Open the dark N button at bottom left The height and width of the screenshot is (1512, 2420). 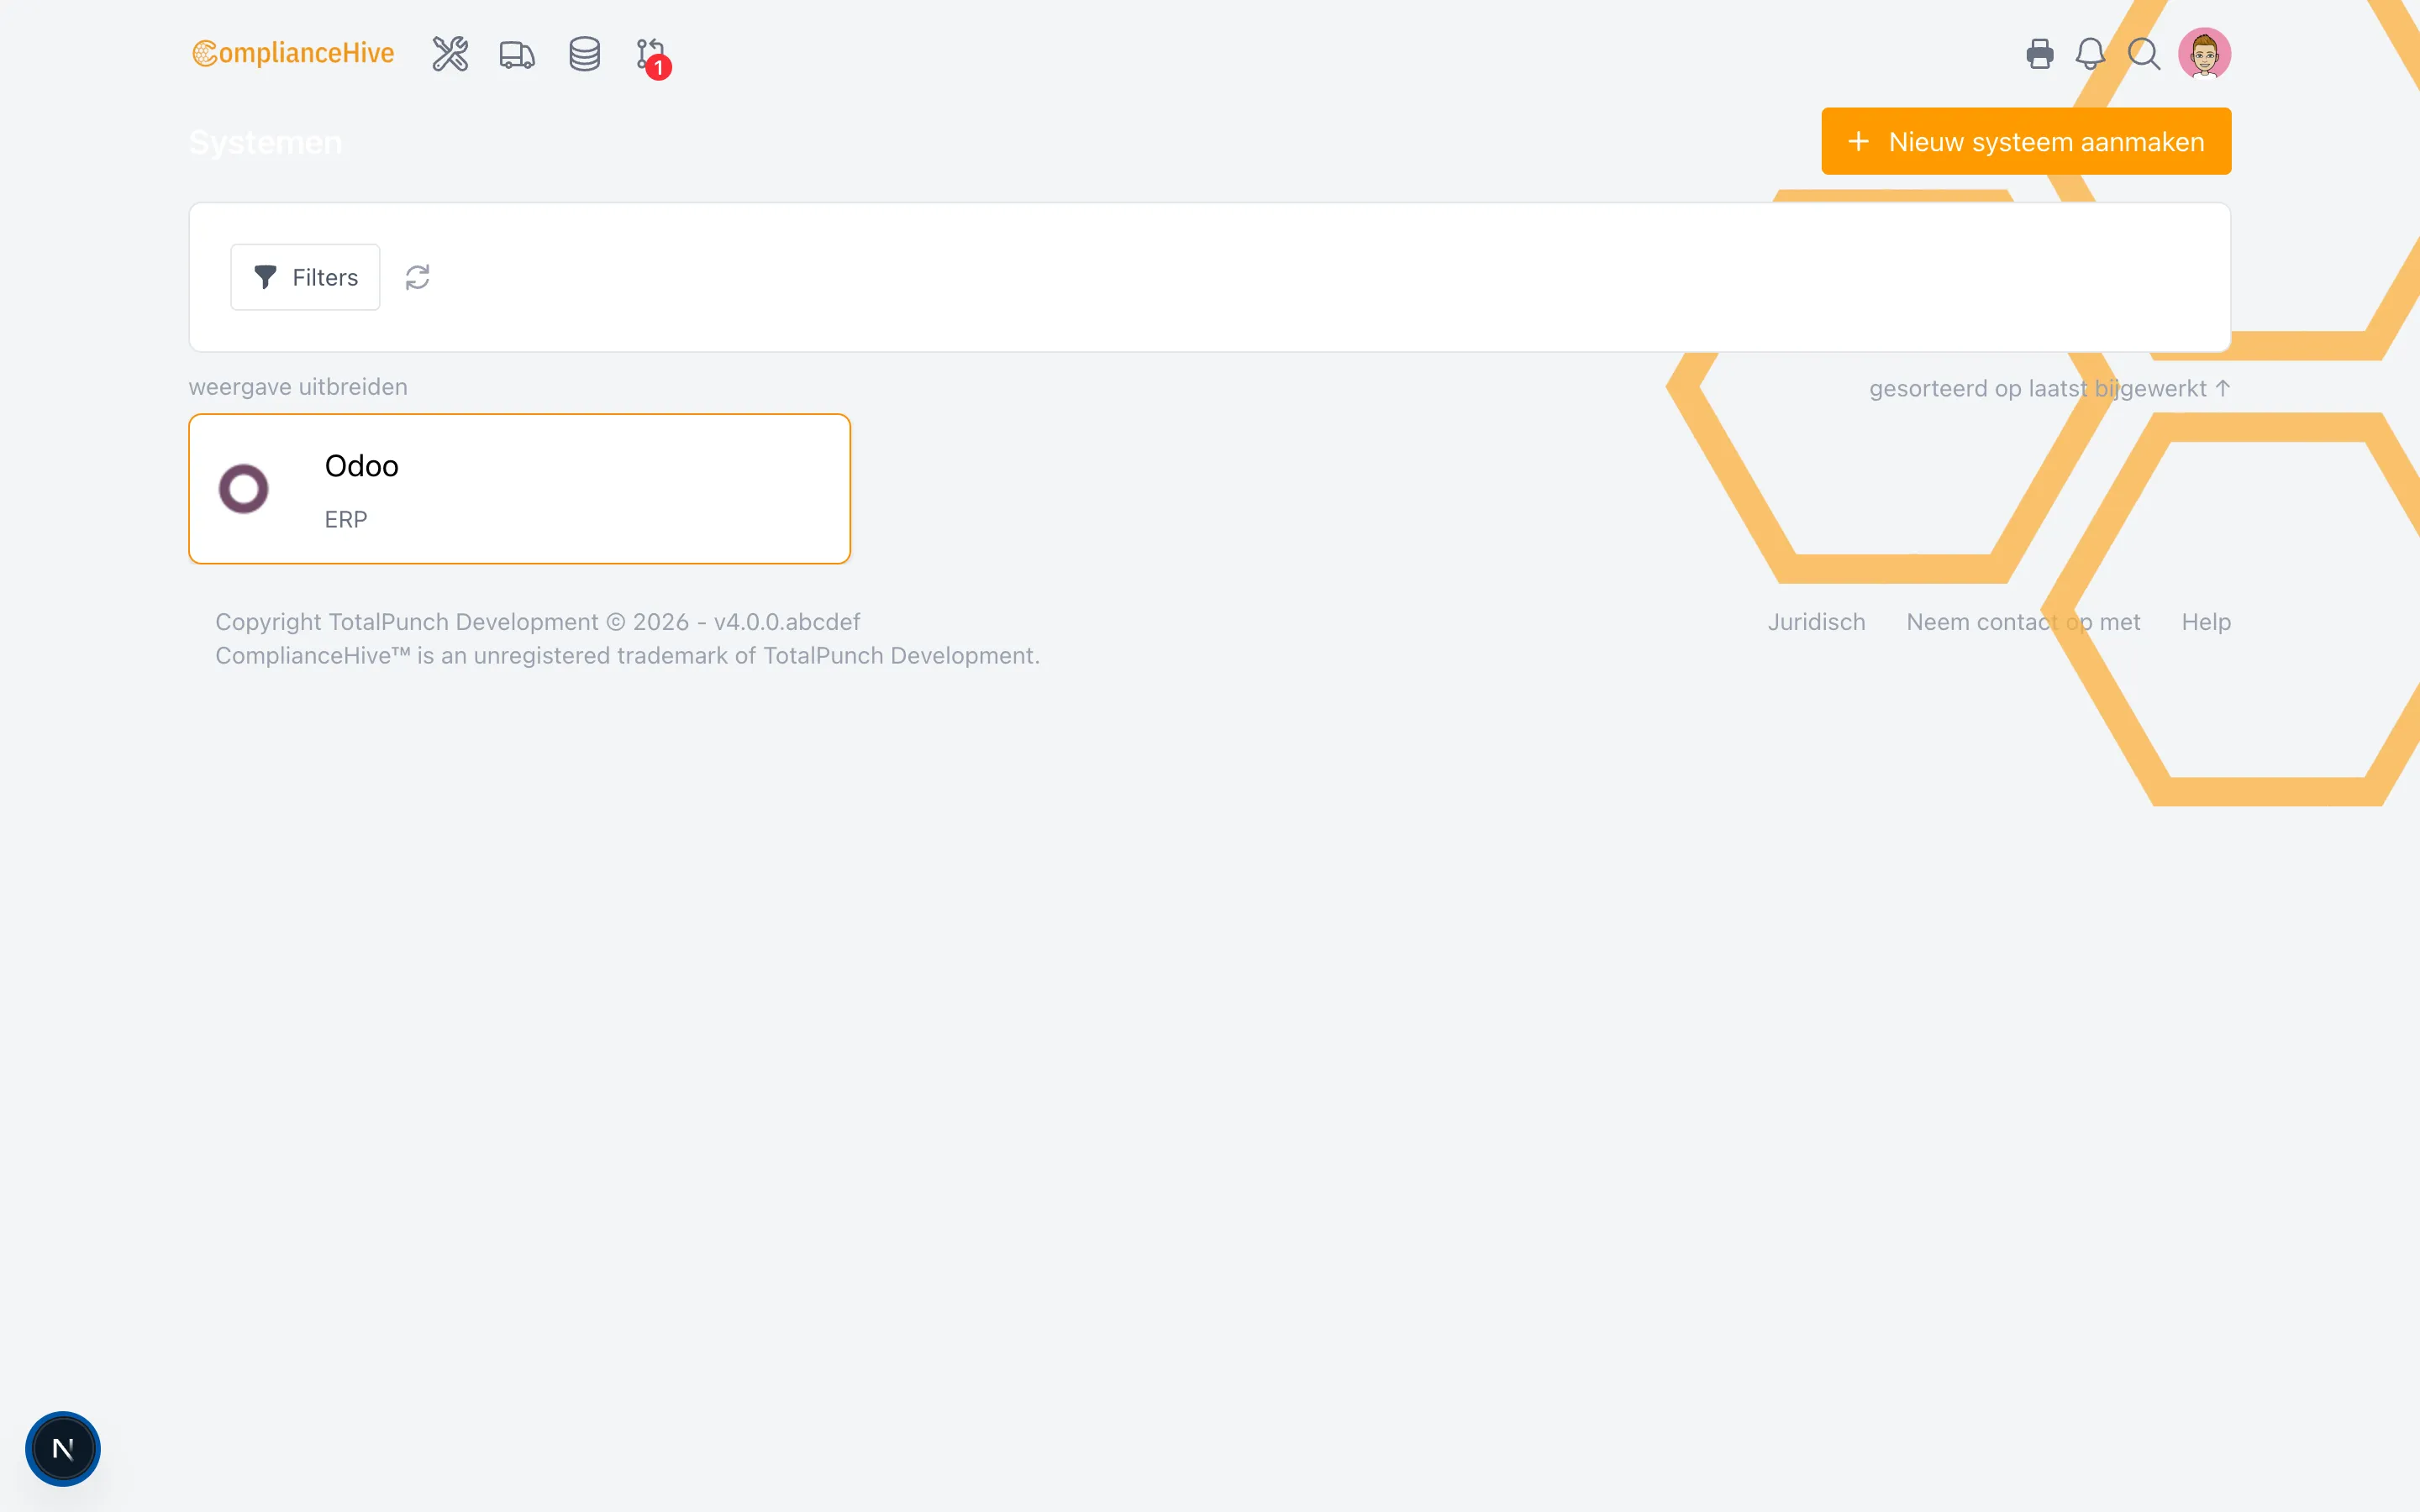pos(63,1447)
